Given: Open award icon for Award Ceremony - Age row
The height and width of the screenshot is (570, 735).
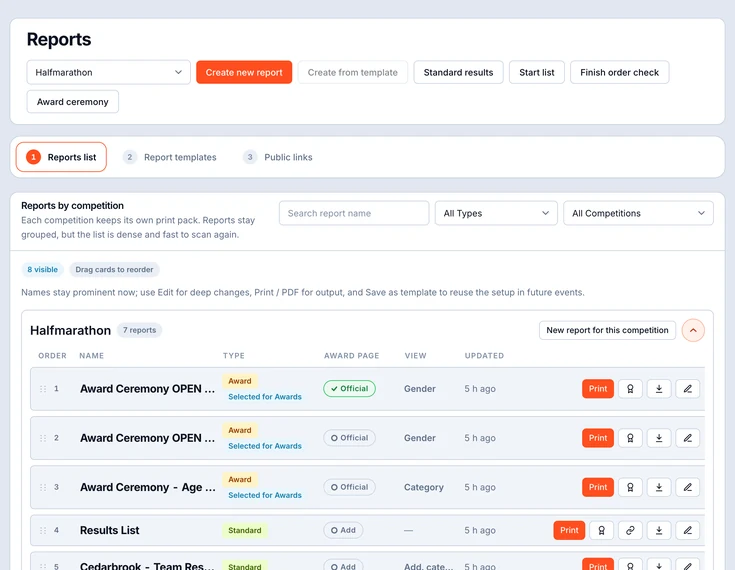Looking at the screenshot, I should [x=630, y=487].
